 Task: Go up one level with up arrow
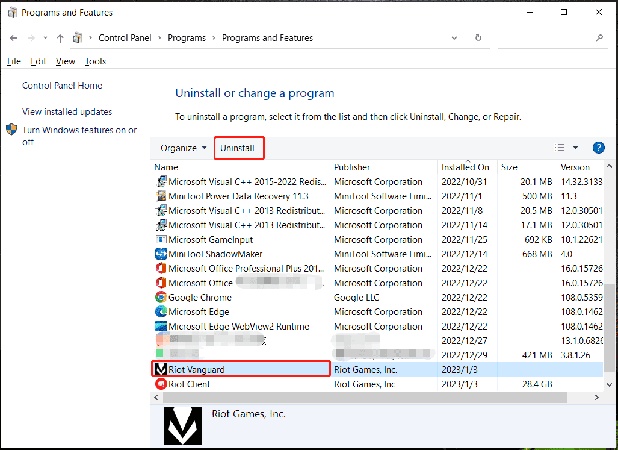(x=61, y=37)
